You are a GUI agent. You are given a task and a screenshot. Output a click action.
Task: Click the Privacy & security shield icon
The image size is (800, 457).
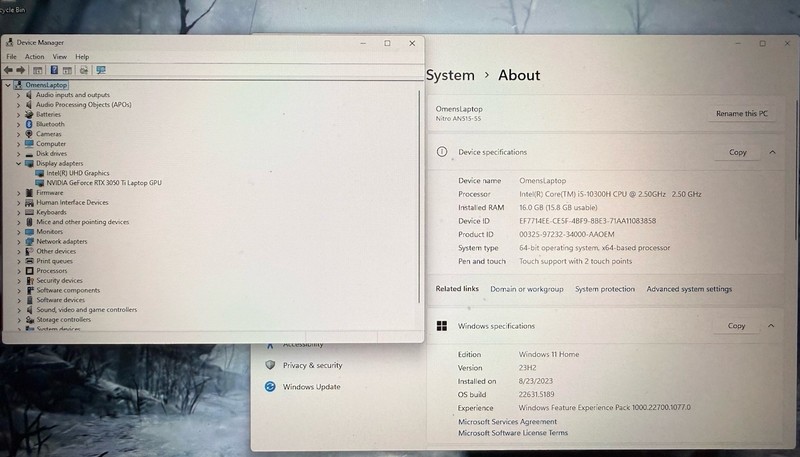click(x=270, y=365)
